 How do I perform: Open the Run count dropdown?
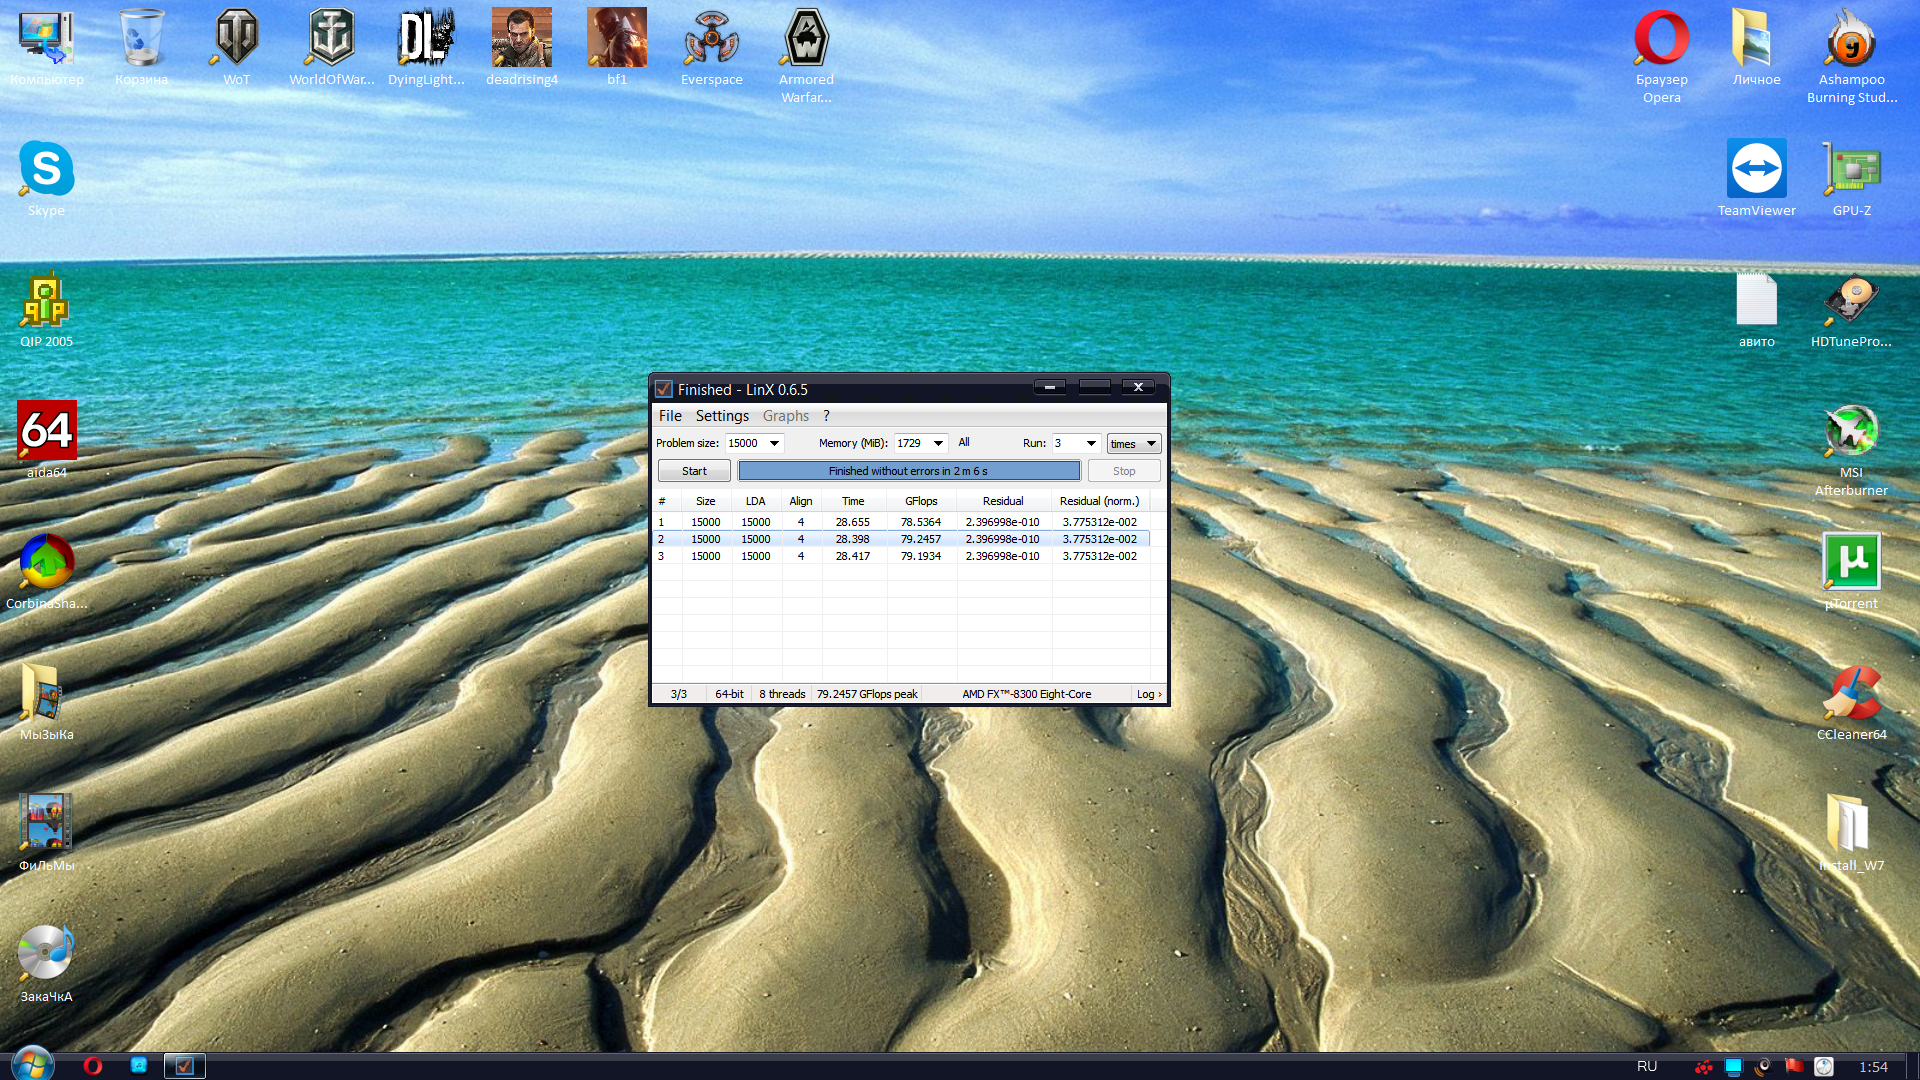point(1091,443)
